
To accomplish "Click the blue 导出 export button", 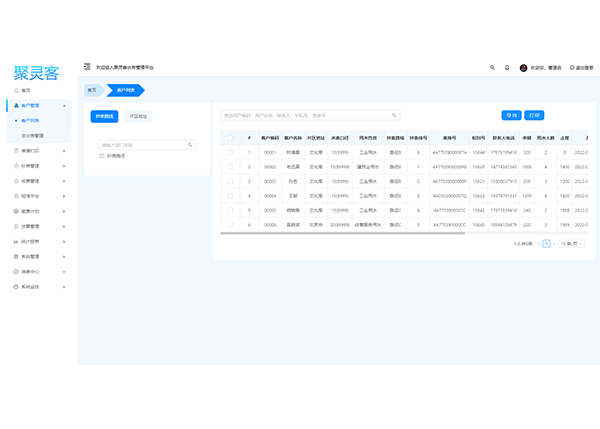I will [511, 115].
